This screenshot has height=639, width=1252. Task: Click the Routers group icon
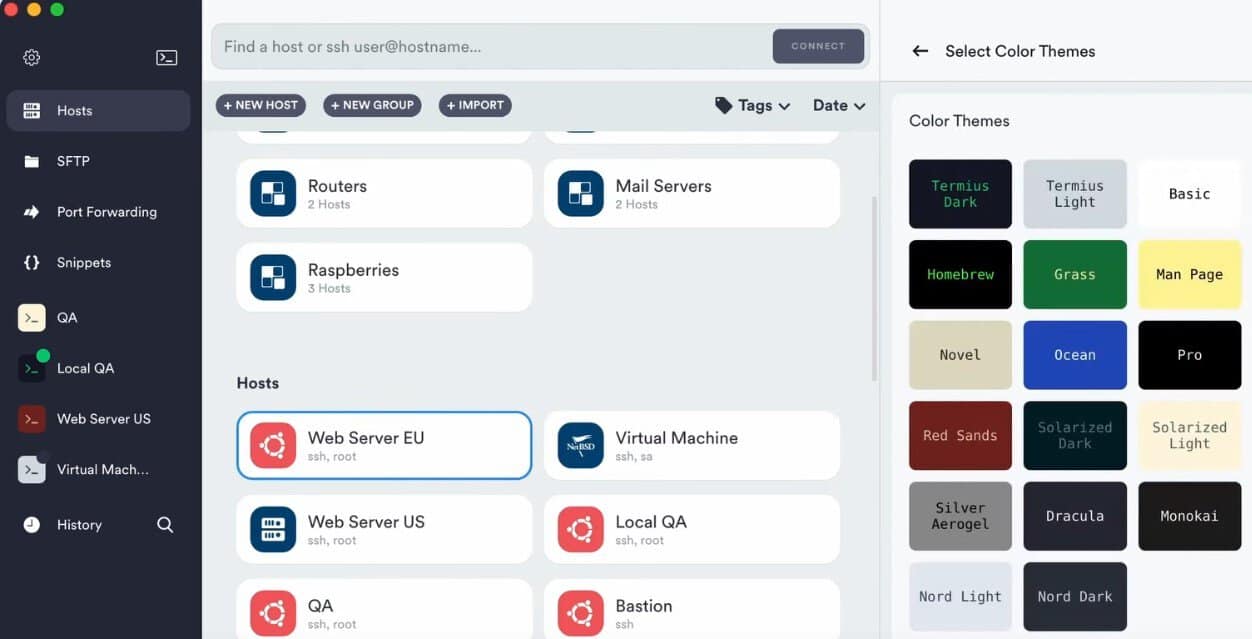pyautogui.click(x=273, y=194)
